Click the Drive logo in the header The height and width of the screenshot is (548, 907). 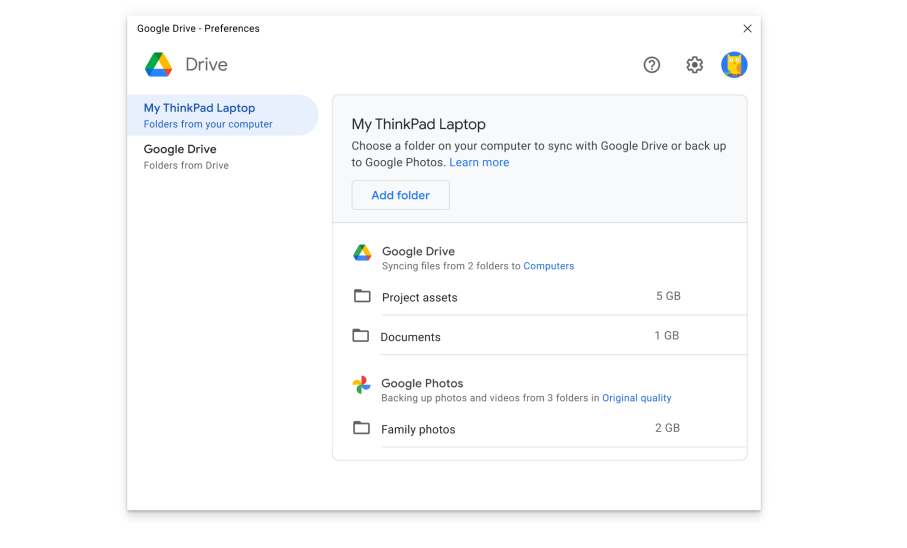click(x=159, y=65)
